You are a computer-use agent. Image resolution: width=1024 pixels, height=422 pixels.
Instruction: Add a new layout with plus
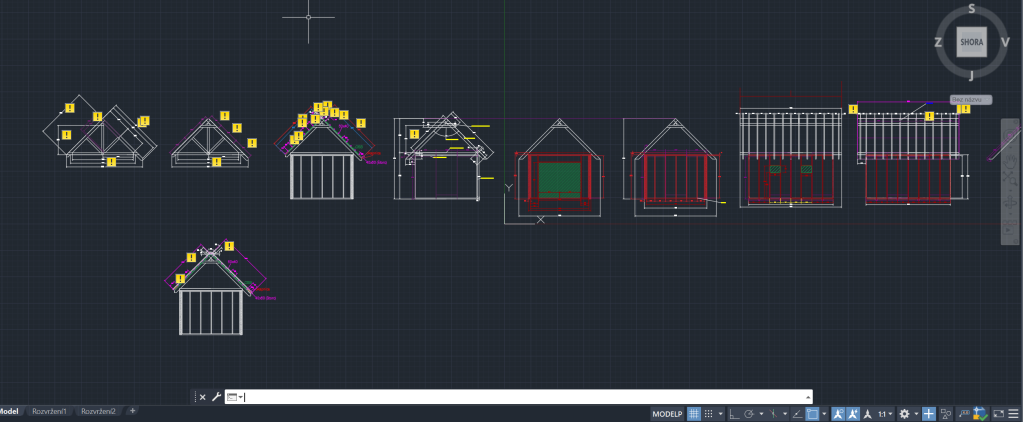coord(132,411)
